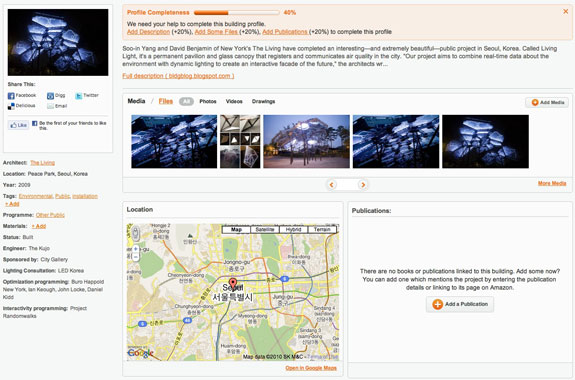Switch map to Terrain view
Image resolution: width=575 pixels, height=380 pixels.
[x=322, y=230]
